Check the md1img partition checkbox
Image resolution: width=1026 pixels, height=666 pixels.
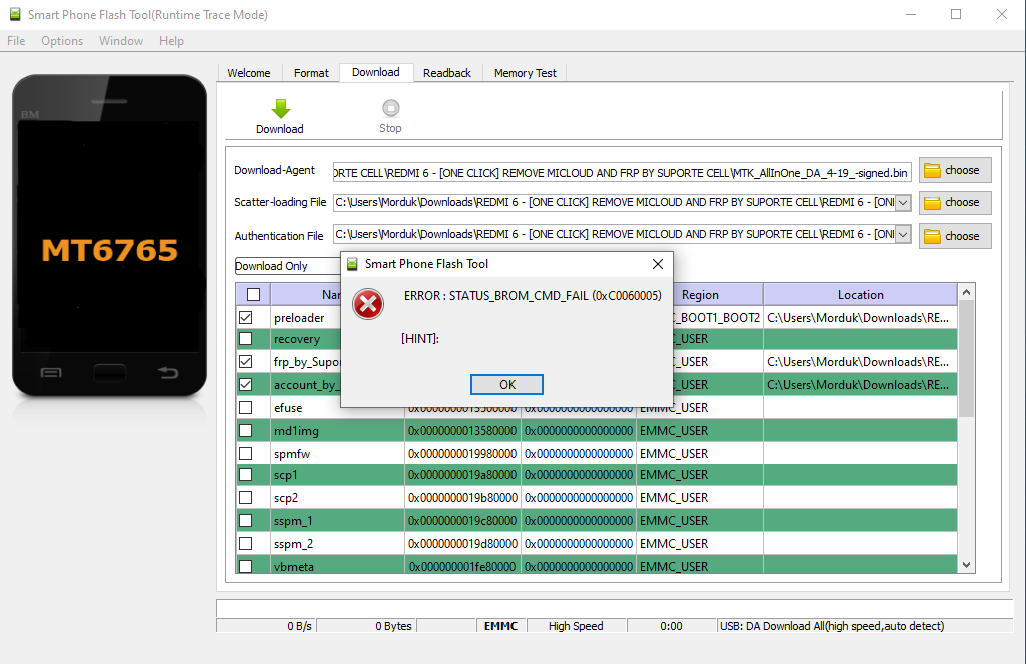click(x=245, y=430)
